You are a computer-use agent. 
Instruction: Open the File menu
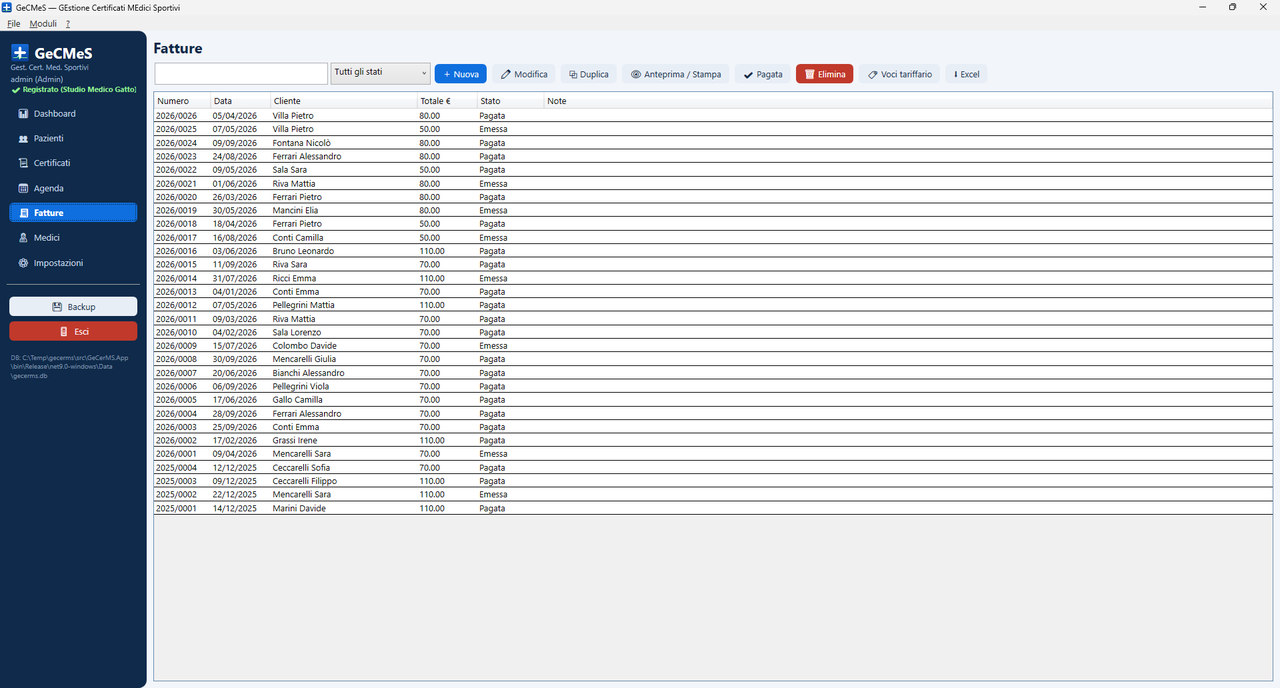(13, 23)
